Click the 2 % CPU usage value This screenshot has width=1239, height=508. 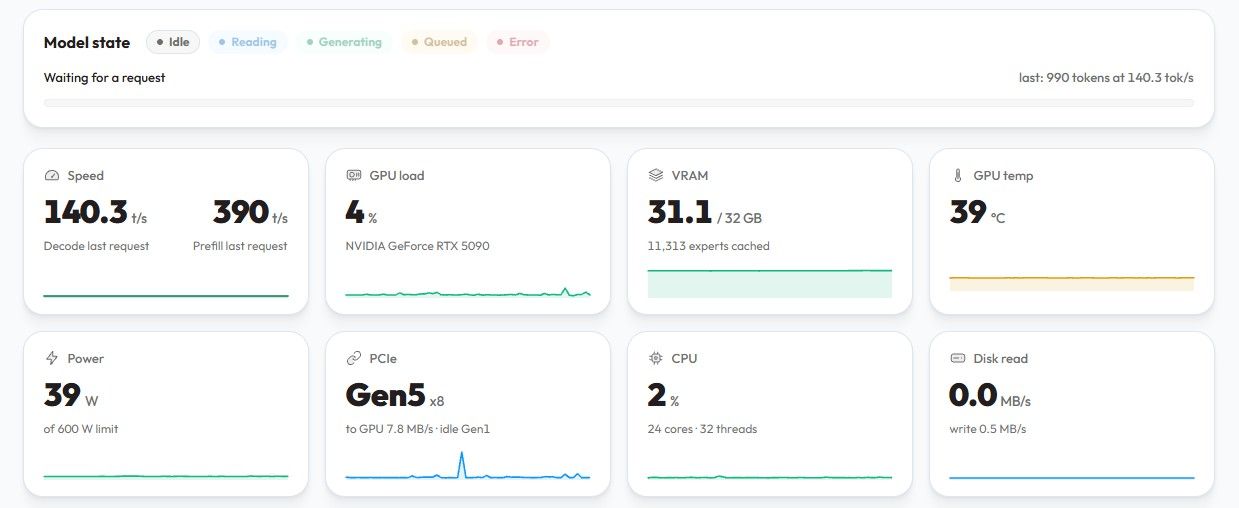pos(664,396)
